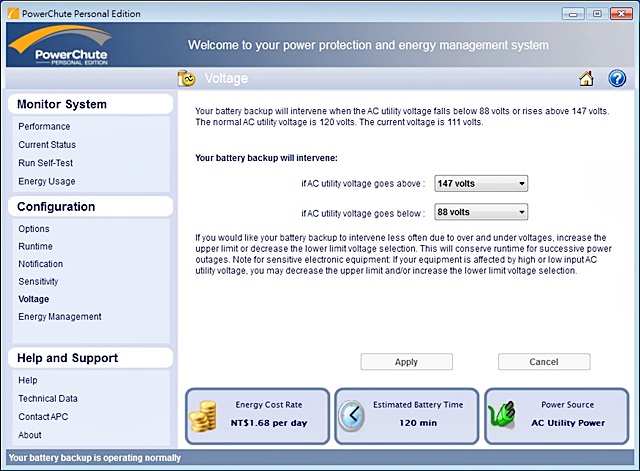
Task: Click the "AC Utility Power" value
Action: [568, 423]
